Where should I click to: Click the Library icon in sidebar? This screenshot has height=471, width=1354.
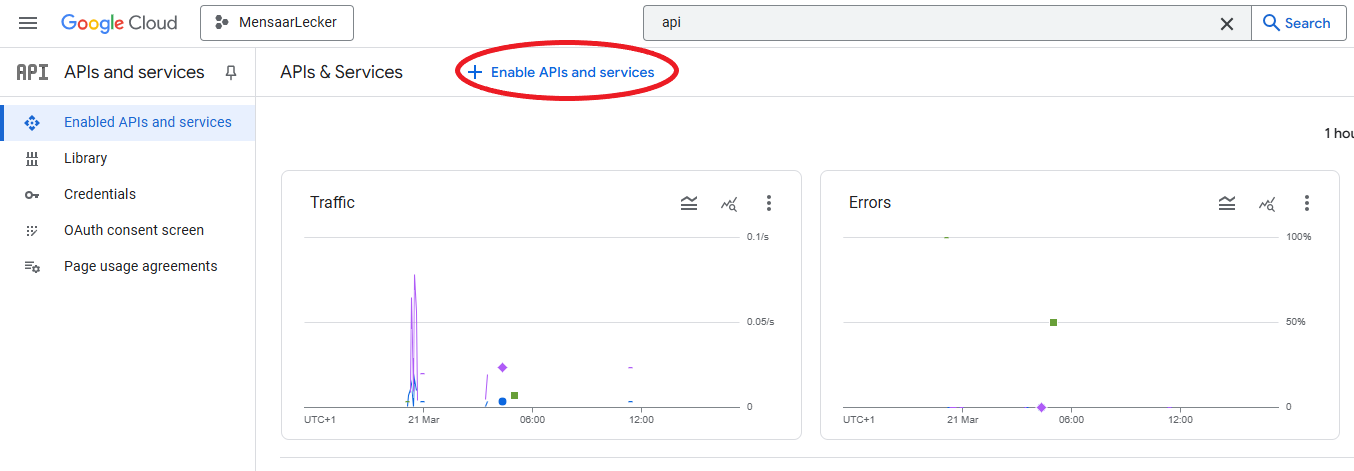[x=32, y=159]
